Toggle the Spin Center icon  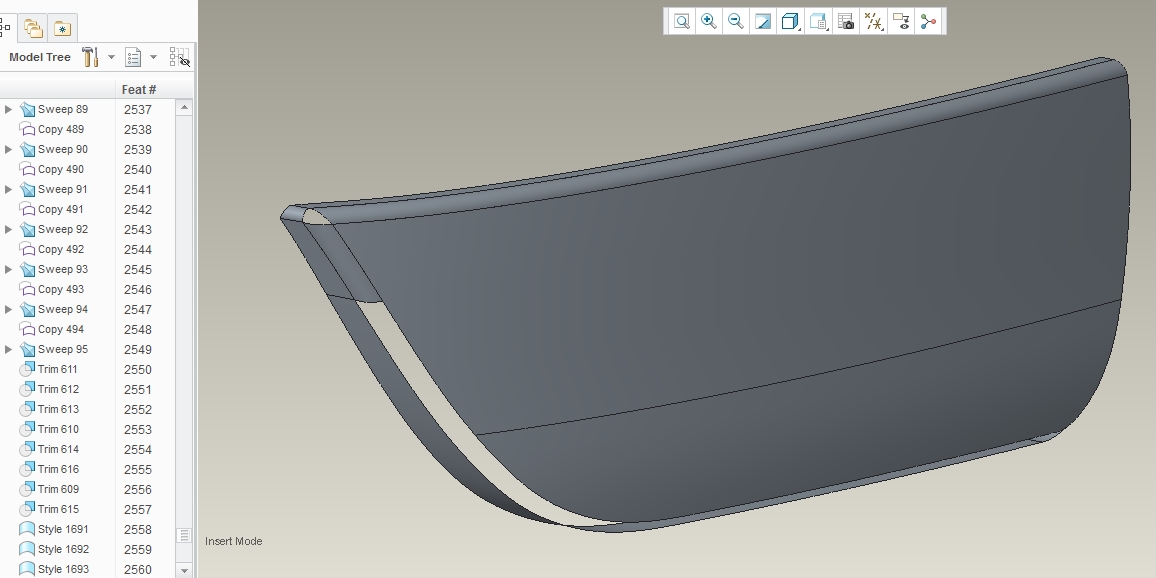(928, 21)
